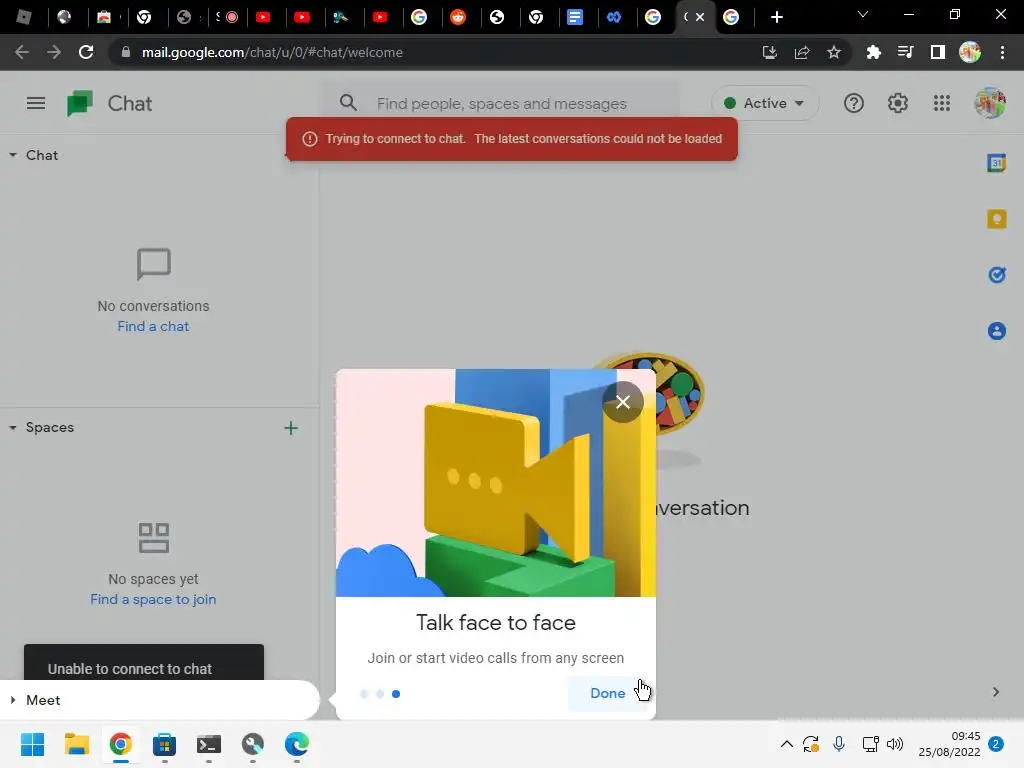Switch to the last Google tab

coord(731,17)
